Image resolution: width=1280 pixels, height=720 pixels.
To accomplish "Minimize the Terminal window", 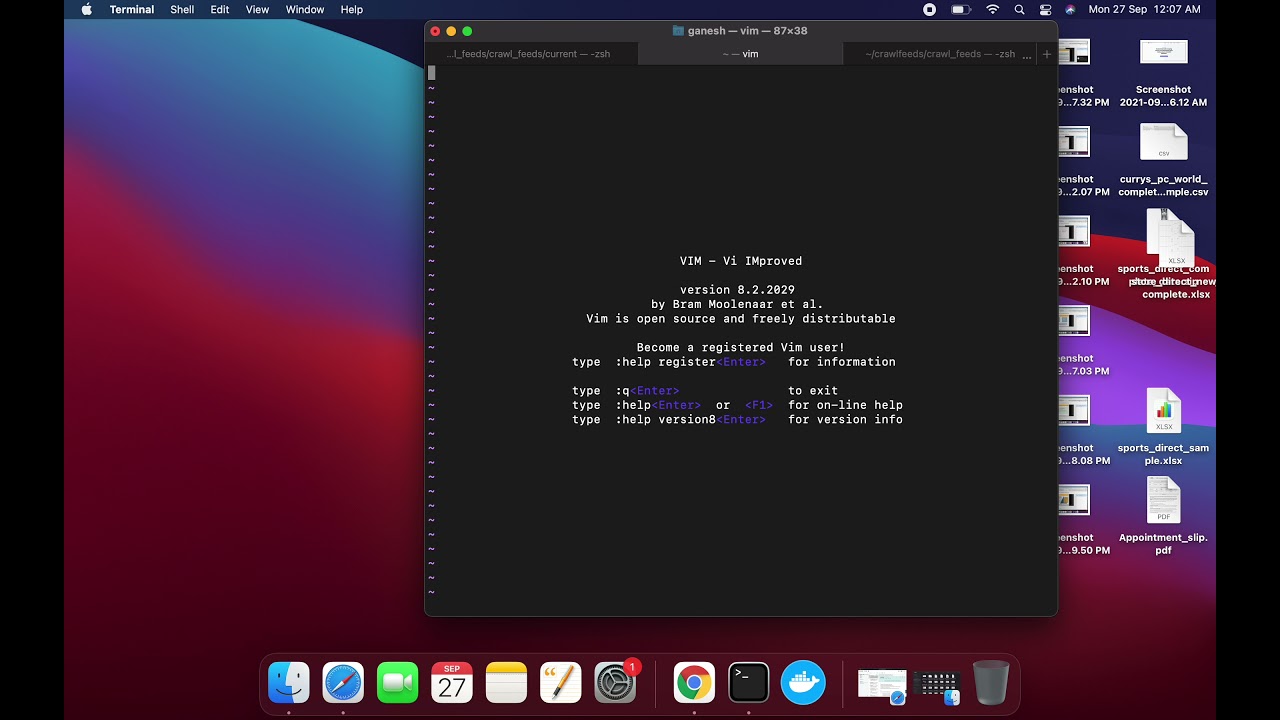I will point(451,31).
